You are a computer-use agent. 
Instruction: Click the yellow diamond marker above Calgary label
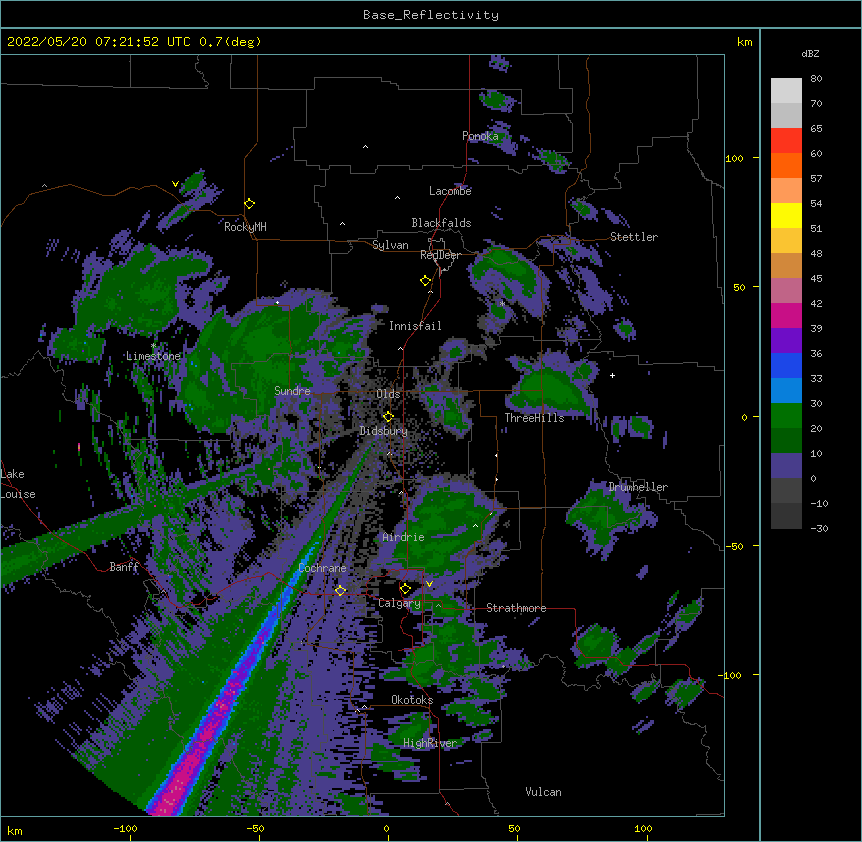(405, 589)
